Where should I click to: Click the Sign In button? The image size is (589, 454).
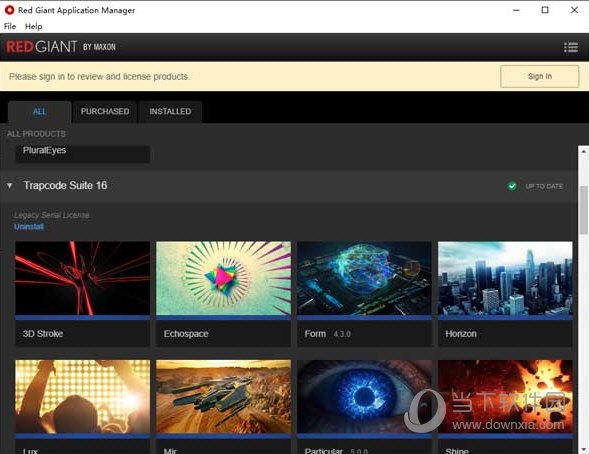tap(540, 76)
